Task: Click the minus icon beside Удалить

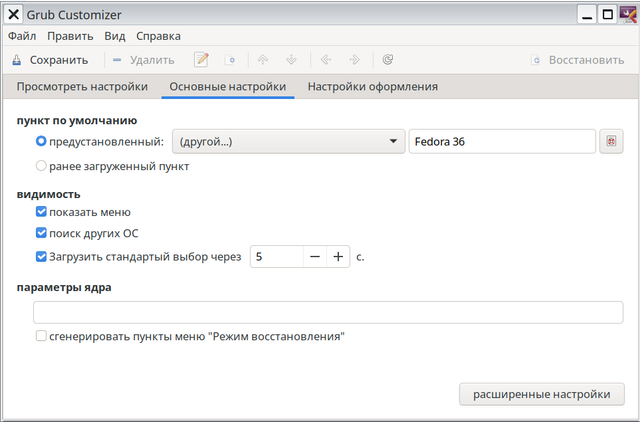Action: coord(117,60)
